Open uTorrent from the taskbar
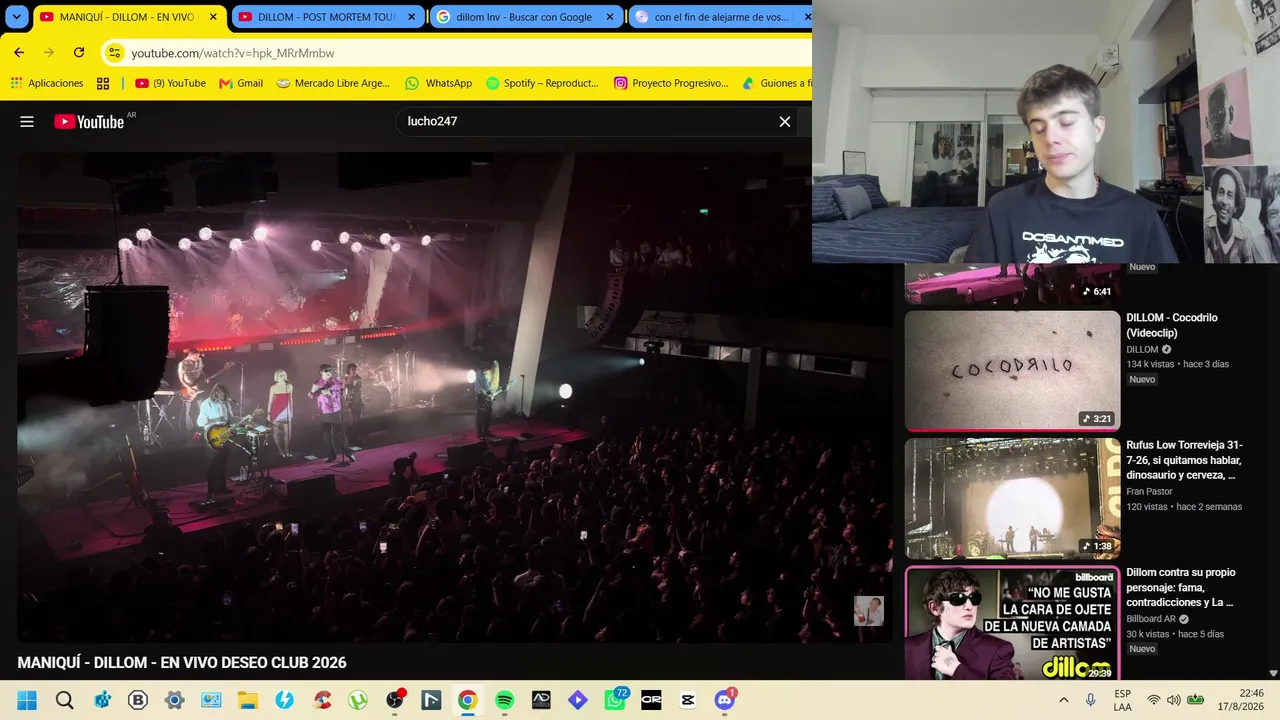Image resolution: width=1280 pixels, height=720 pixels. [358, 700]
